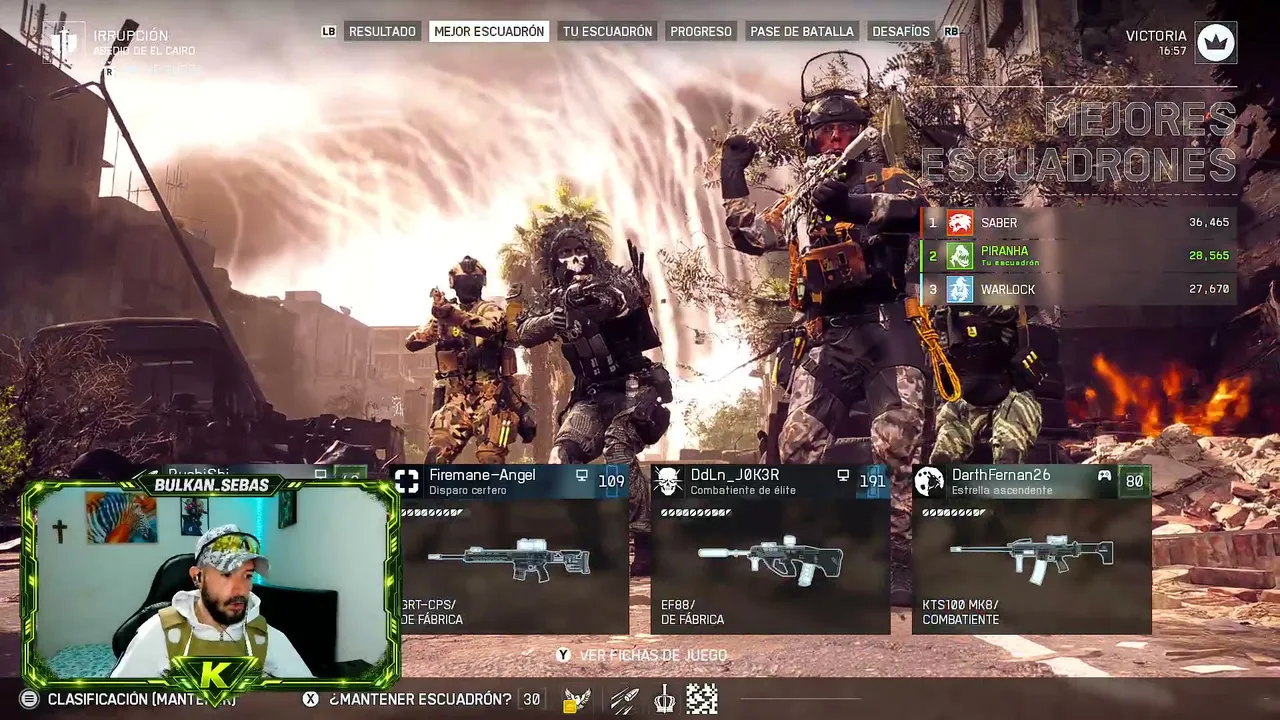1280x720 pixels.
Task: Click the SABER score 36,465
Action: [1209, 223]
